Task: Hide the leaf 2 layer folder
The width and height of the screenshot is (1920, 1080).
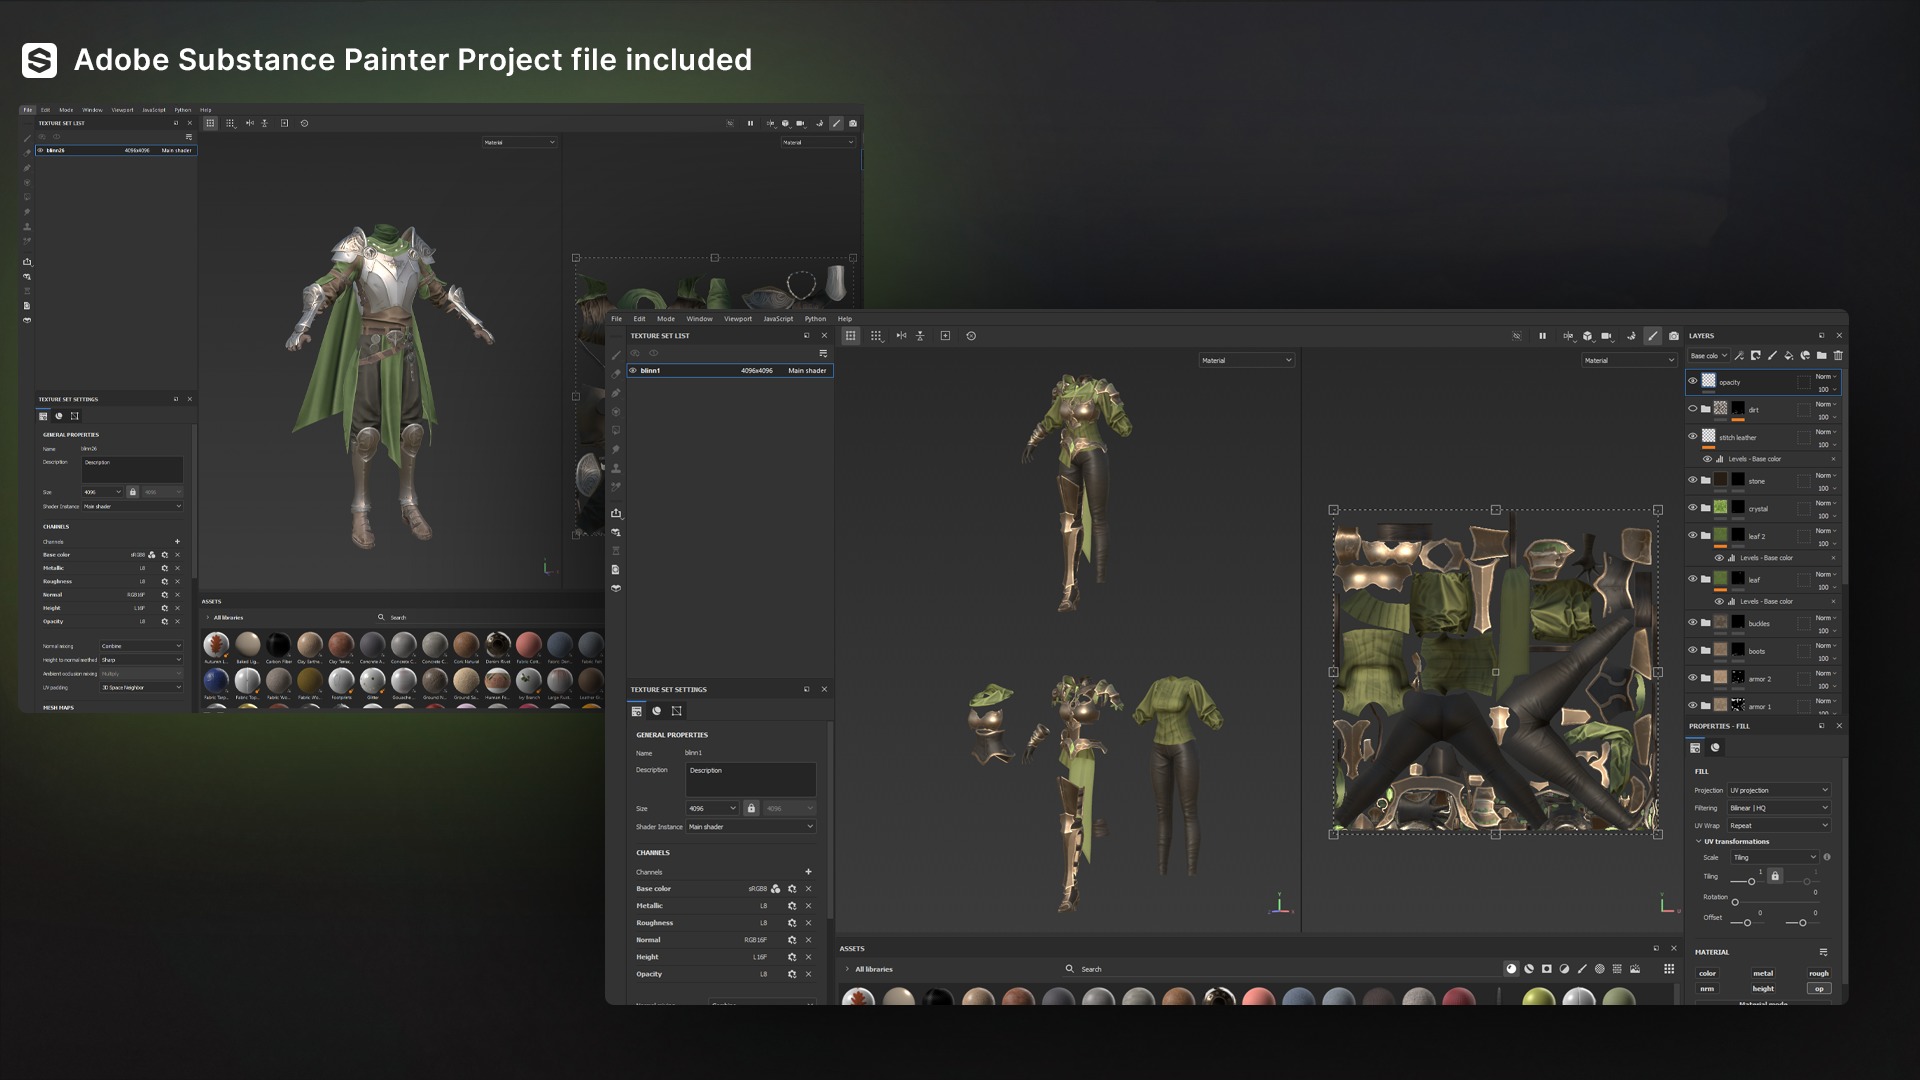Action: coord(1692,535)
